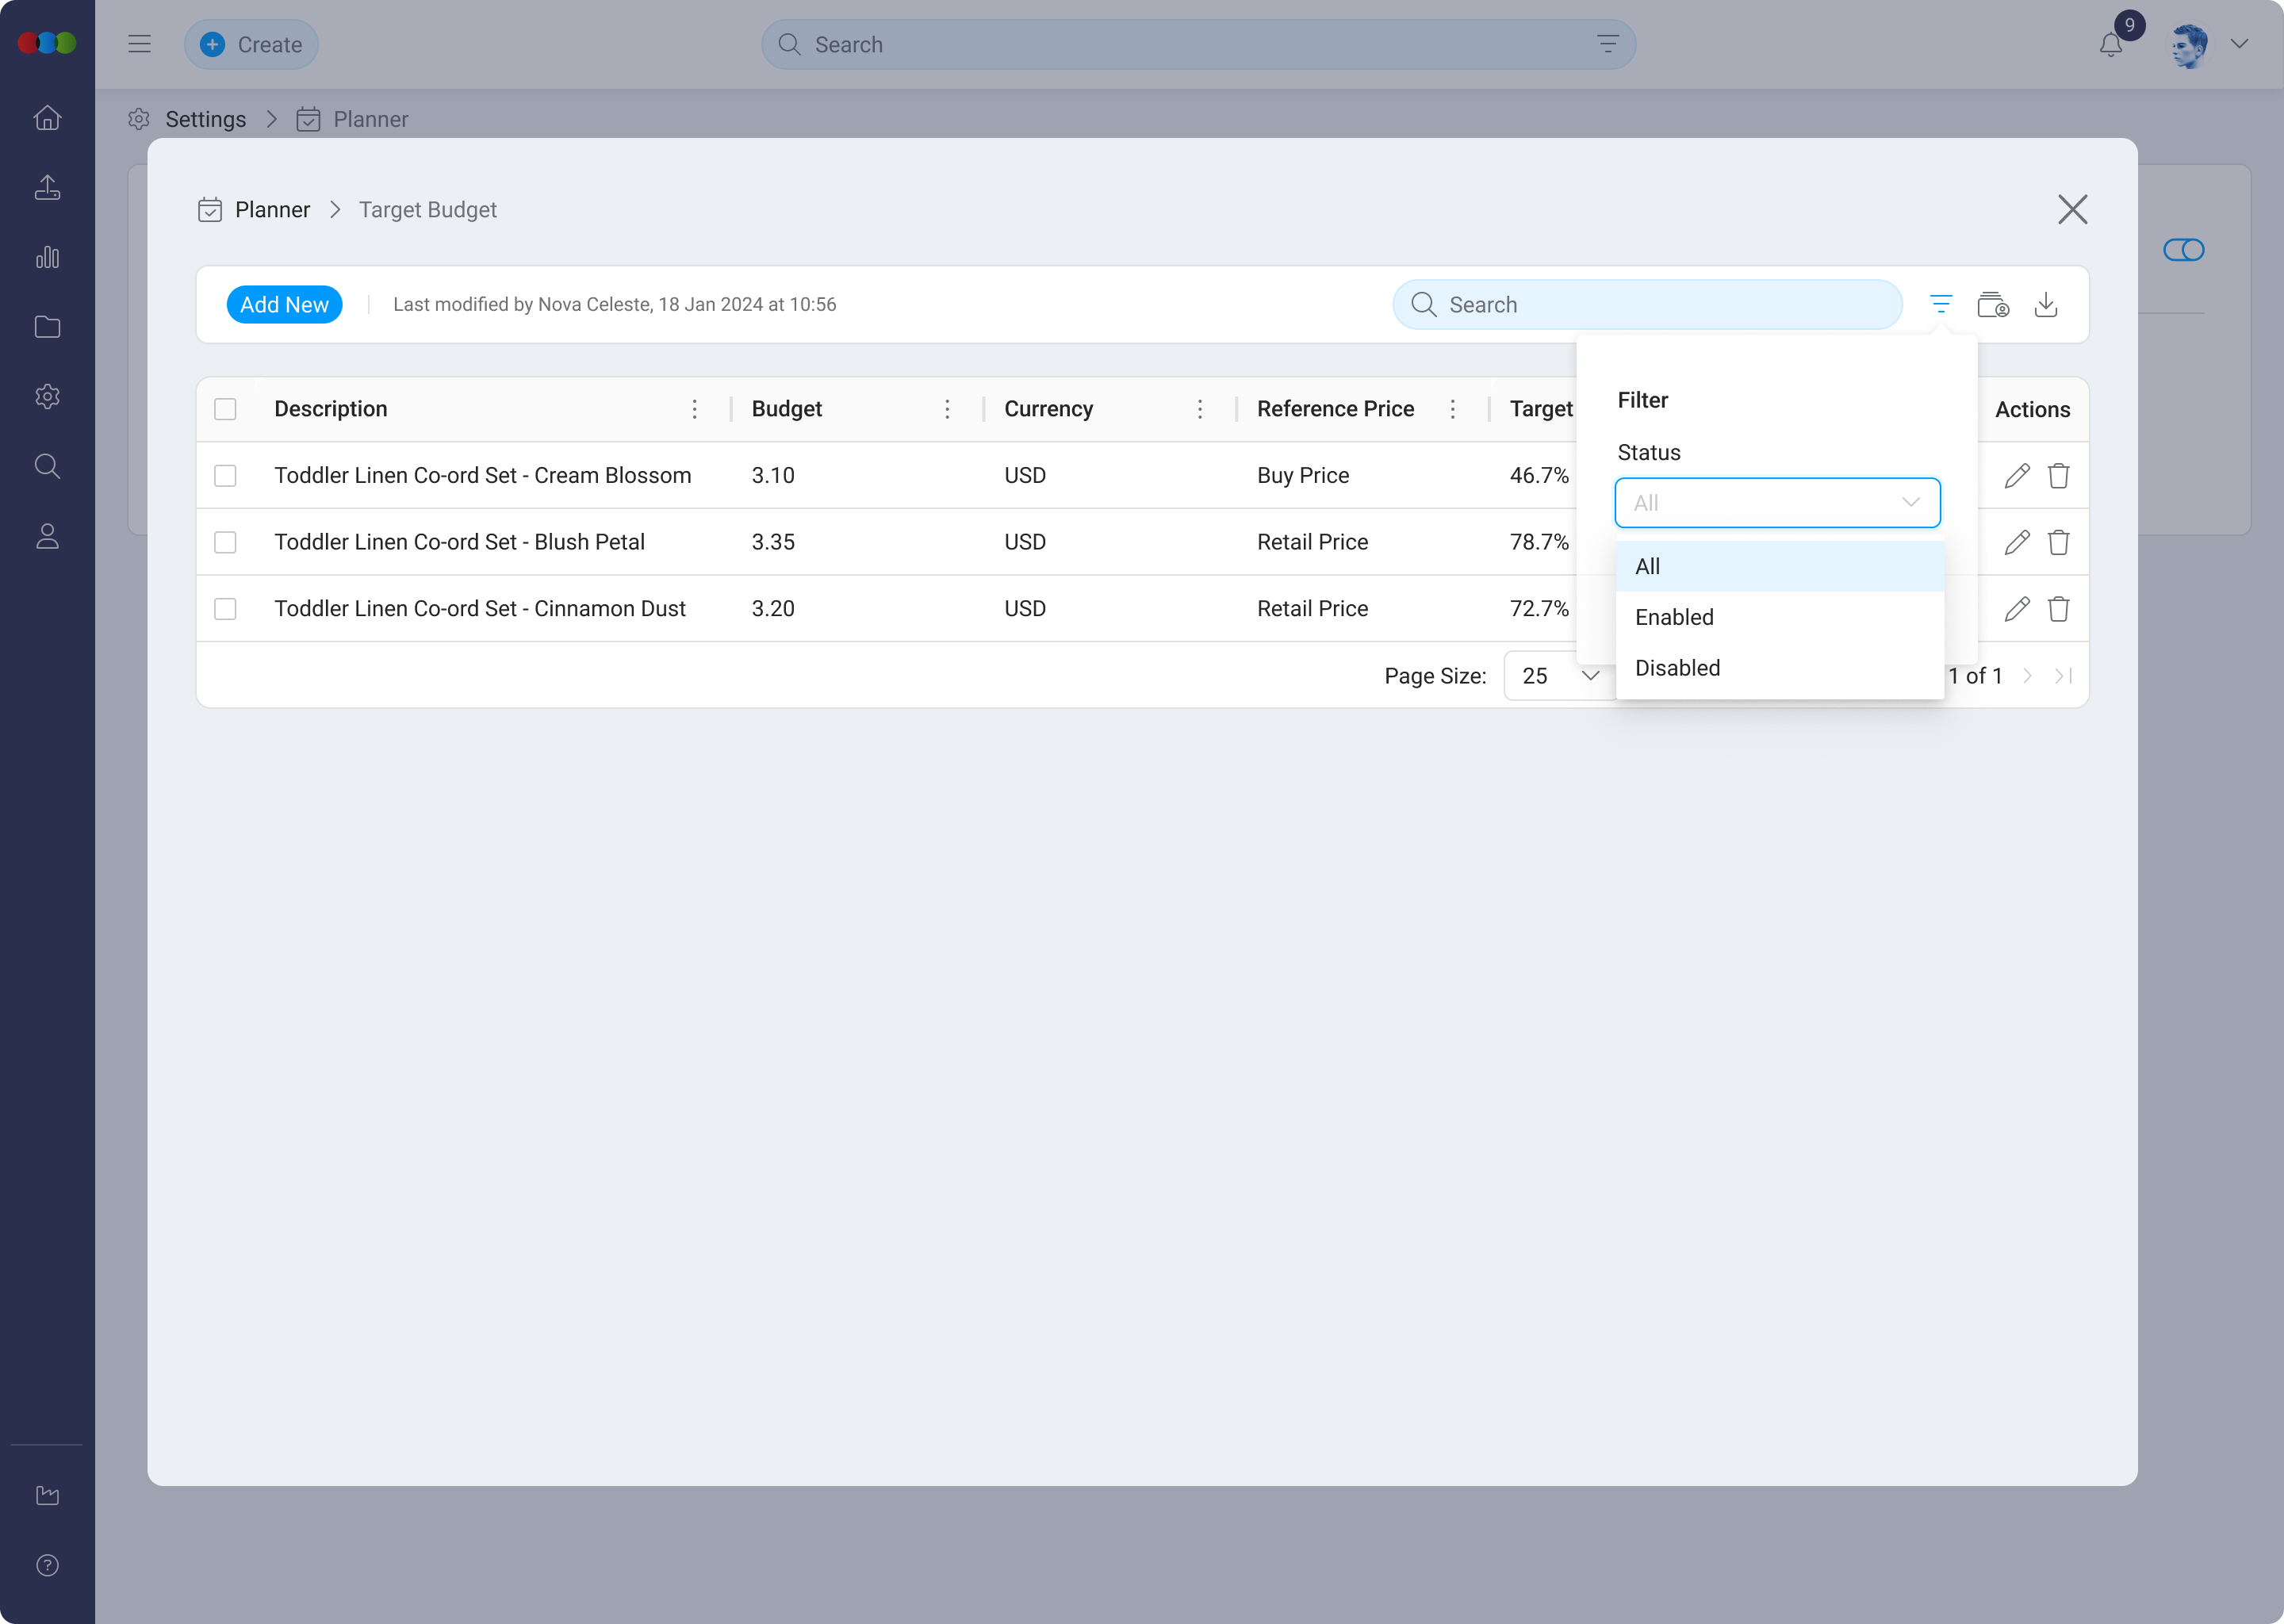Click the analytics bar chart icon in the sidebar

point(47,257)
